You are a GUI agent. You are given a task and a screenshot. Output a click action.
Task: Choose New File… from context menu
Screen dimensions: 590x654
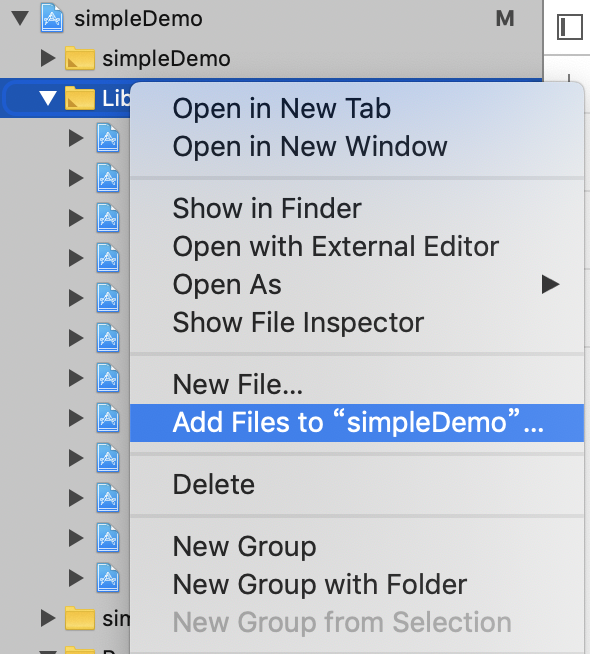238,384
